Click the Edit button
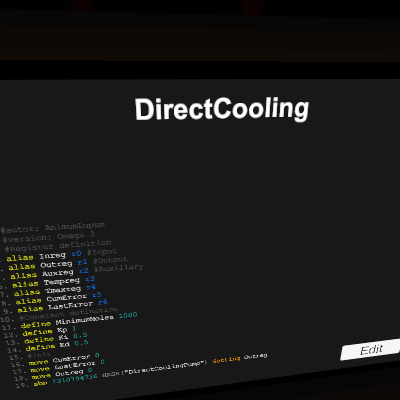 pyautogui.click(x=371, y=350)
